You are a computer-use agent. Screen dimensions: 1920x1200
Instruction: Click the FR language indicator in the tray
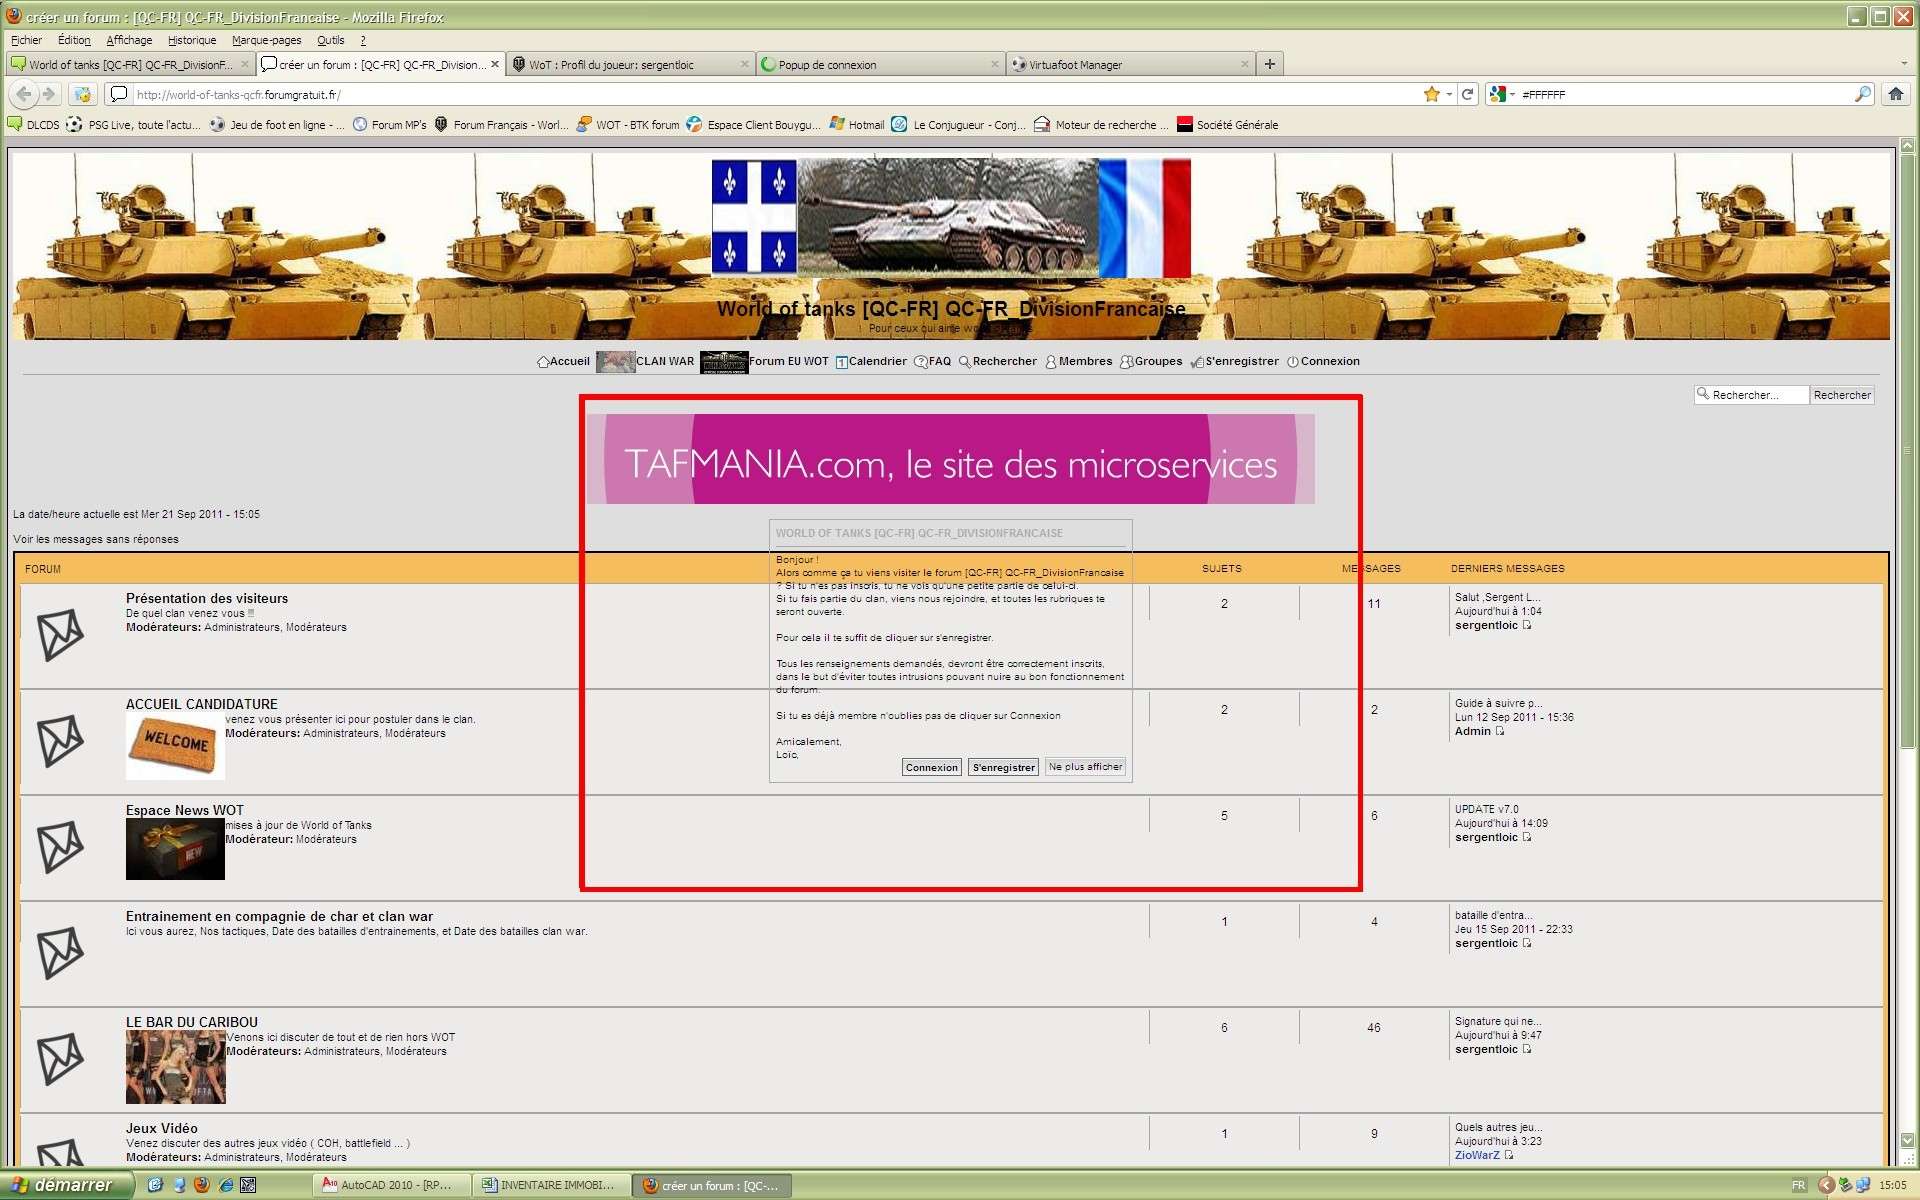(x=1798, y=1185)
